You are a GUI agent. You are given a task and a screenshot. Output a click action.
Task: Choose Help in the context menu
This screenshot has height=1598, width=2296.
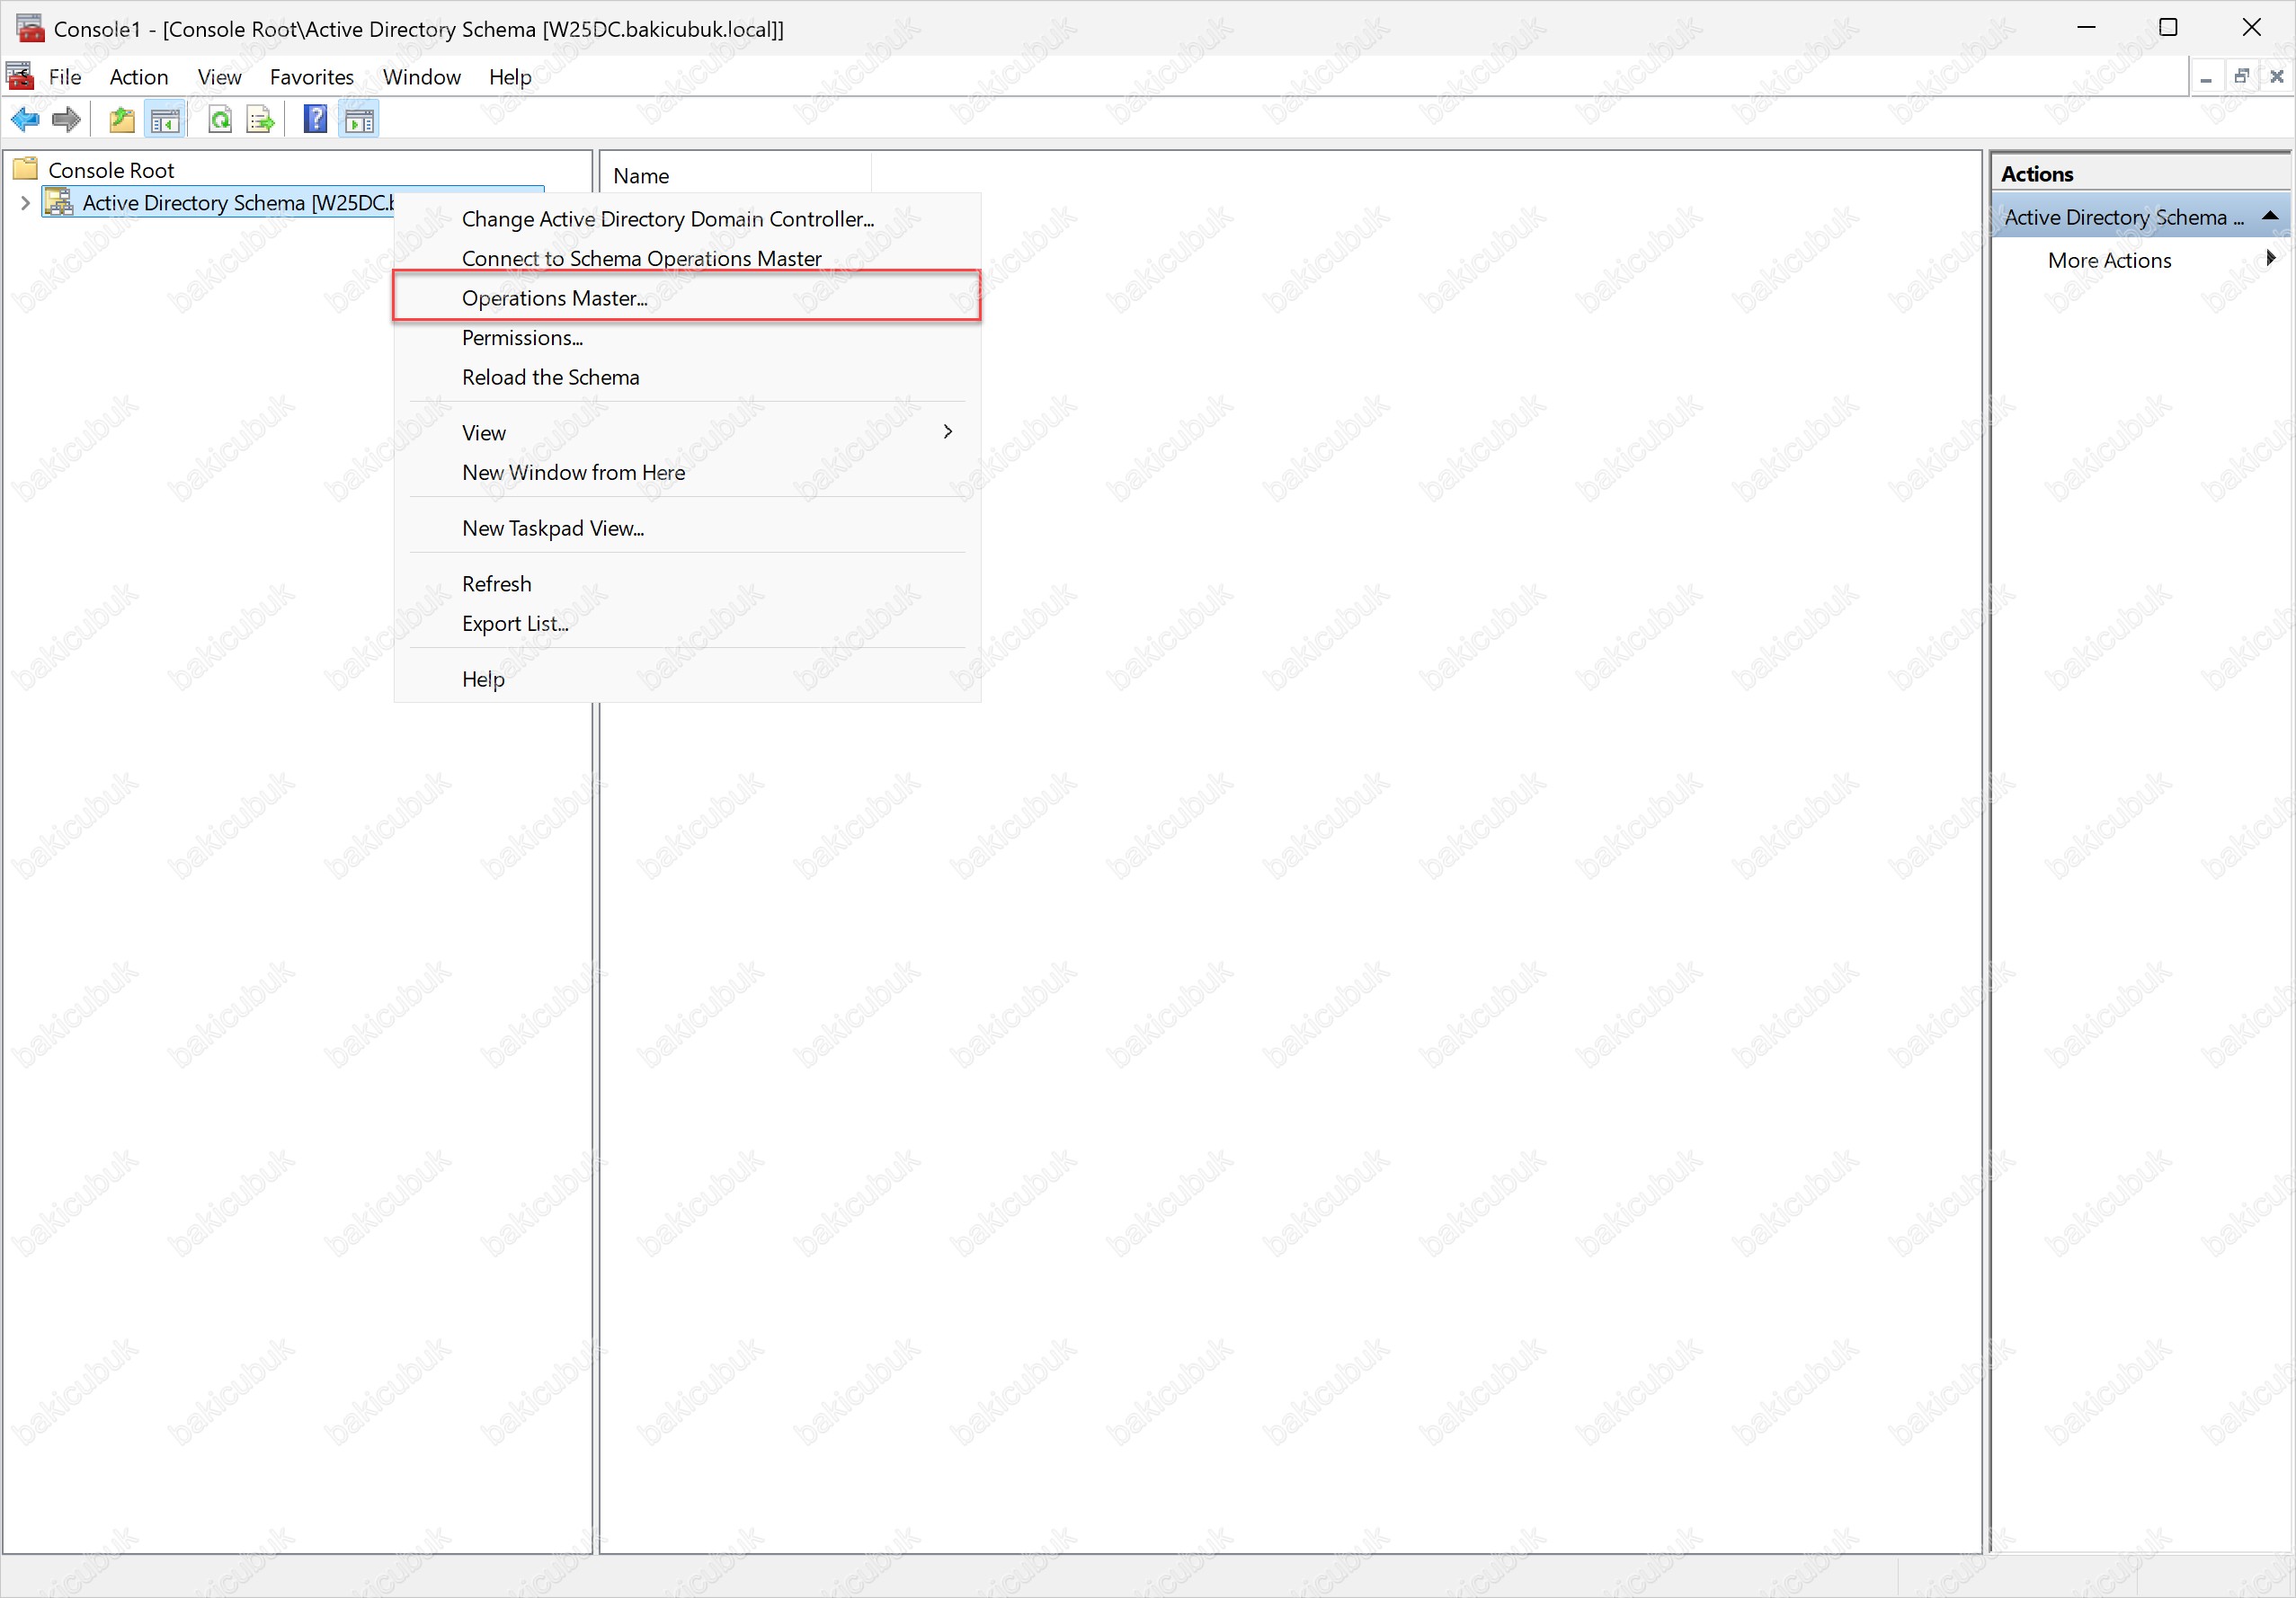[x=687, y=679]
